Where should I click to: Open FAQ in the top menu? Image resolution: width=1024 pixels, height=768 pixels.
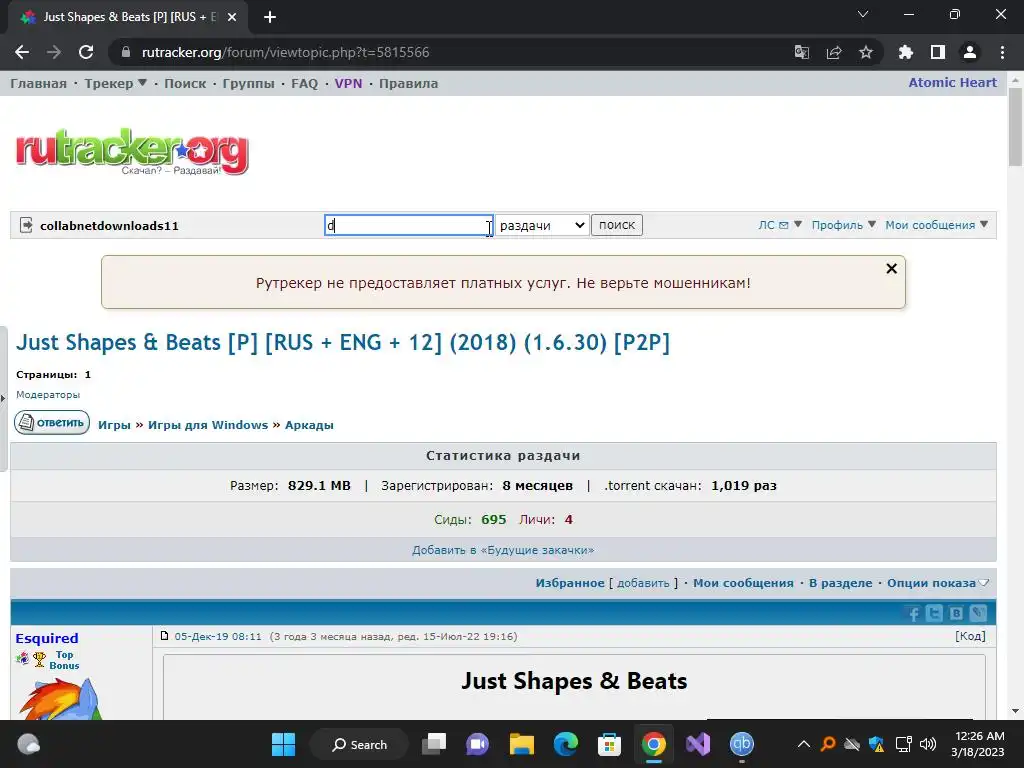coord(304,84)
